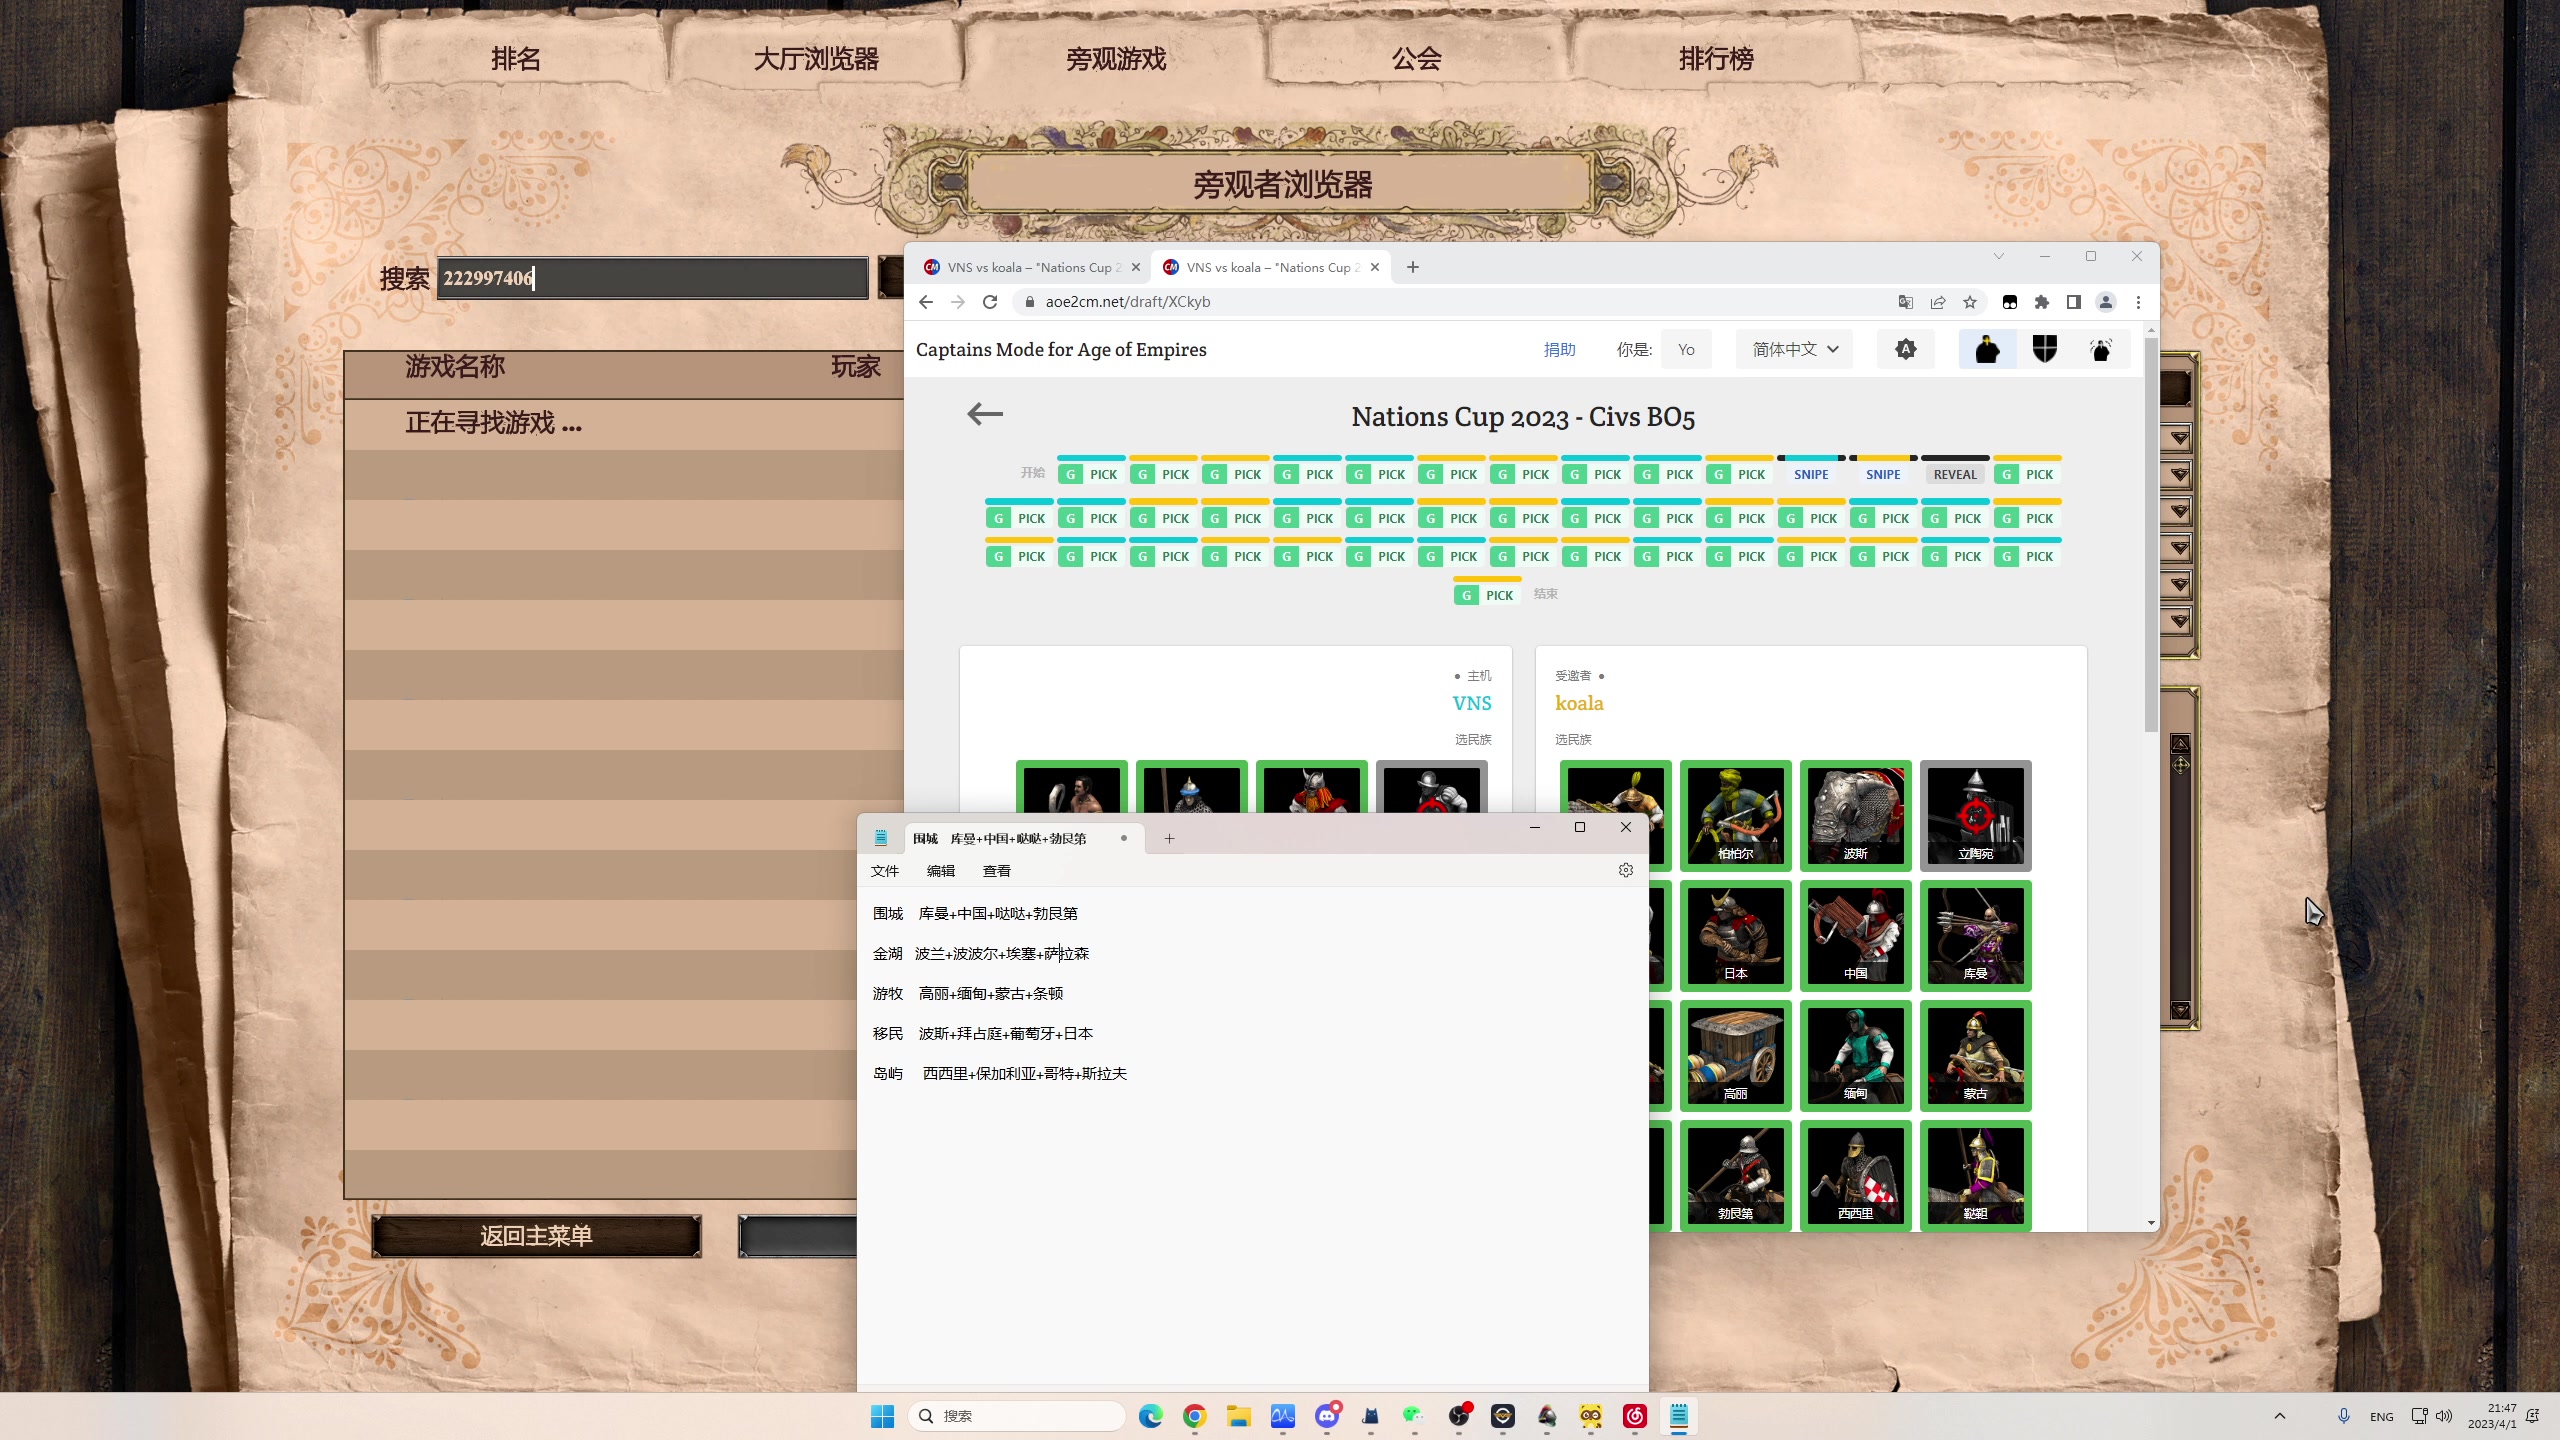2560x1440 pixels.
Task: Select the shield icon mode
Action: pos(2045,349)
